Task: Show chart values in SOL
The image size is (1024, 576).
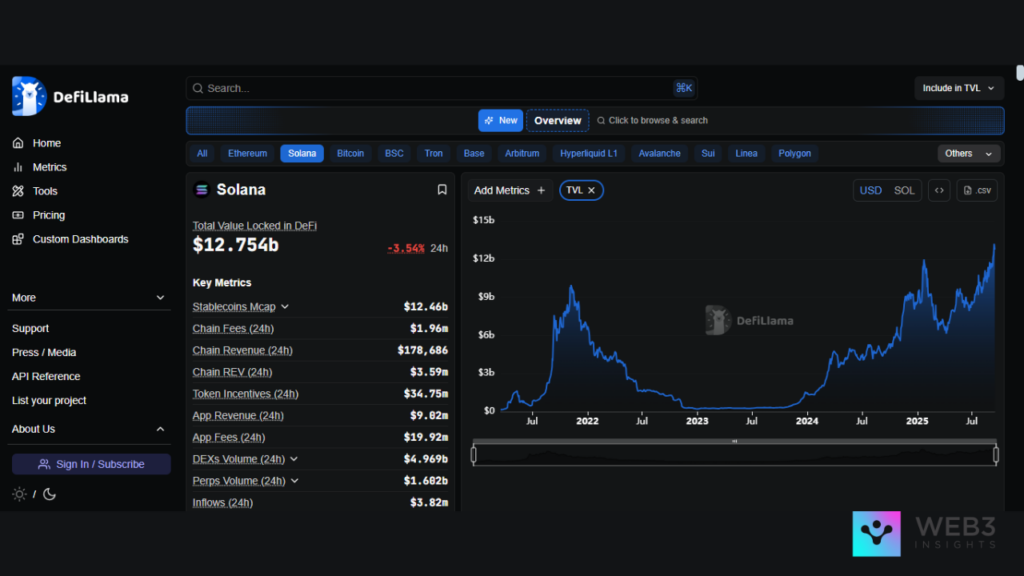Action: (904, 191)
